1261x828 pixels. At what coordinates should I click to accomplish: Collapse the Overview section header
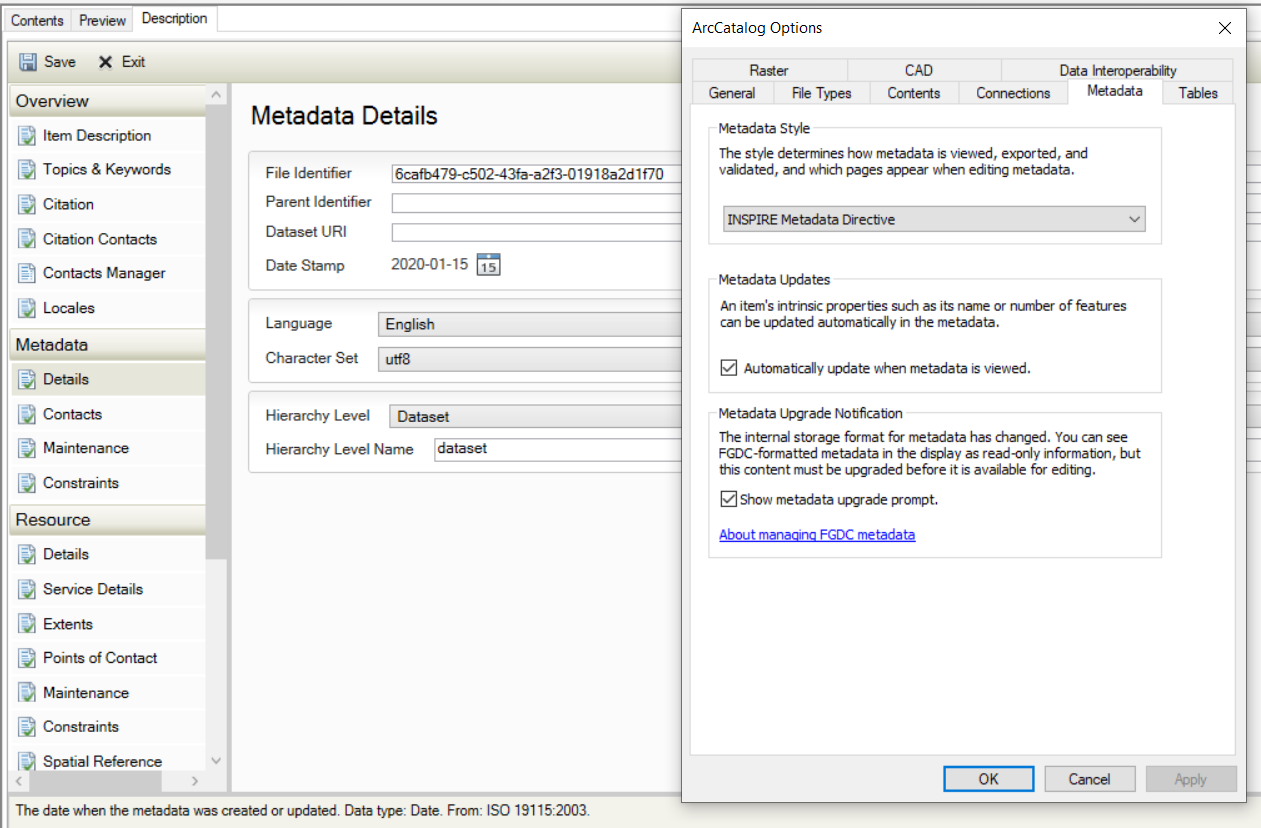(107, 101)
